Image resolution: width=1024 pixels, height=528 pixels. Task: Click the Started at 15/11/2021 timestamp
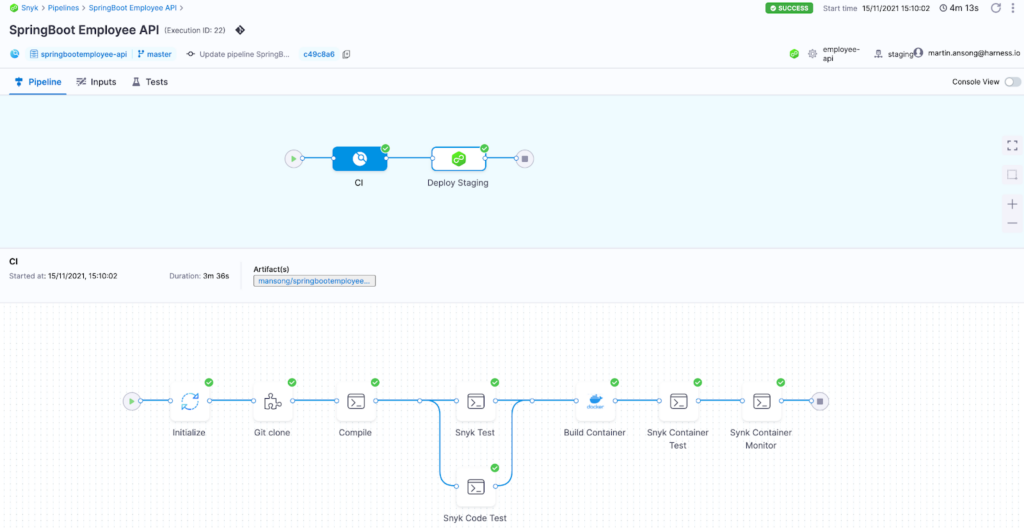tap(83, 276)
